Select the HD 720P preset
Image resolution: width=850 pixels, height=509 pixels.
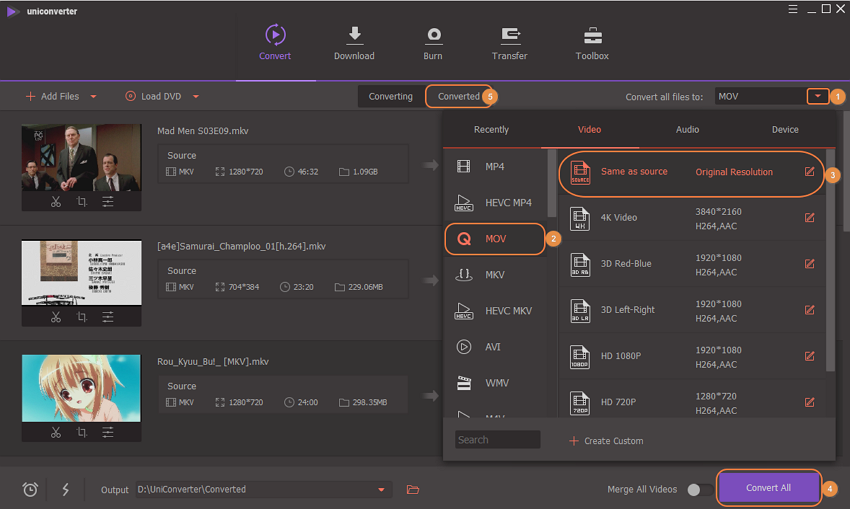pyautogui.click(x=691, y=400)
